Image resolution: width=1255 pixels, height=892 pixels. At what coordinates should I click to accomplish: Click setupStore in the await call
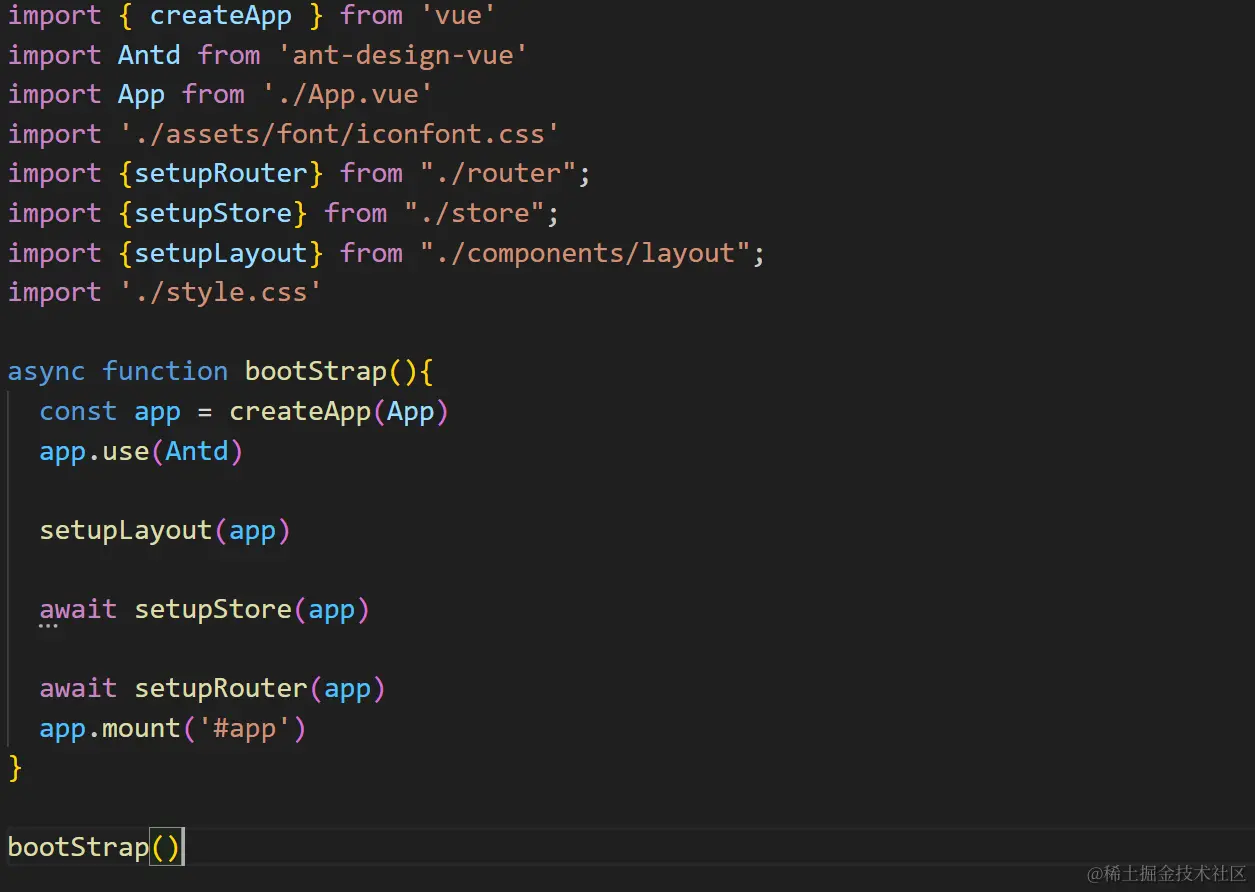coord(213,610)
